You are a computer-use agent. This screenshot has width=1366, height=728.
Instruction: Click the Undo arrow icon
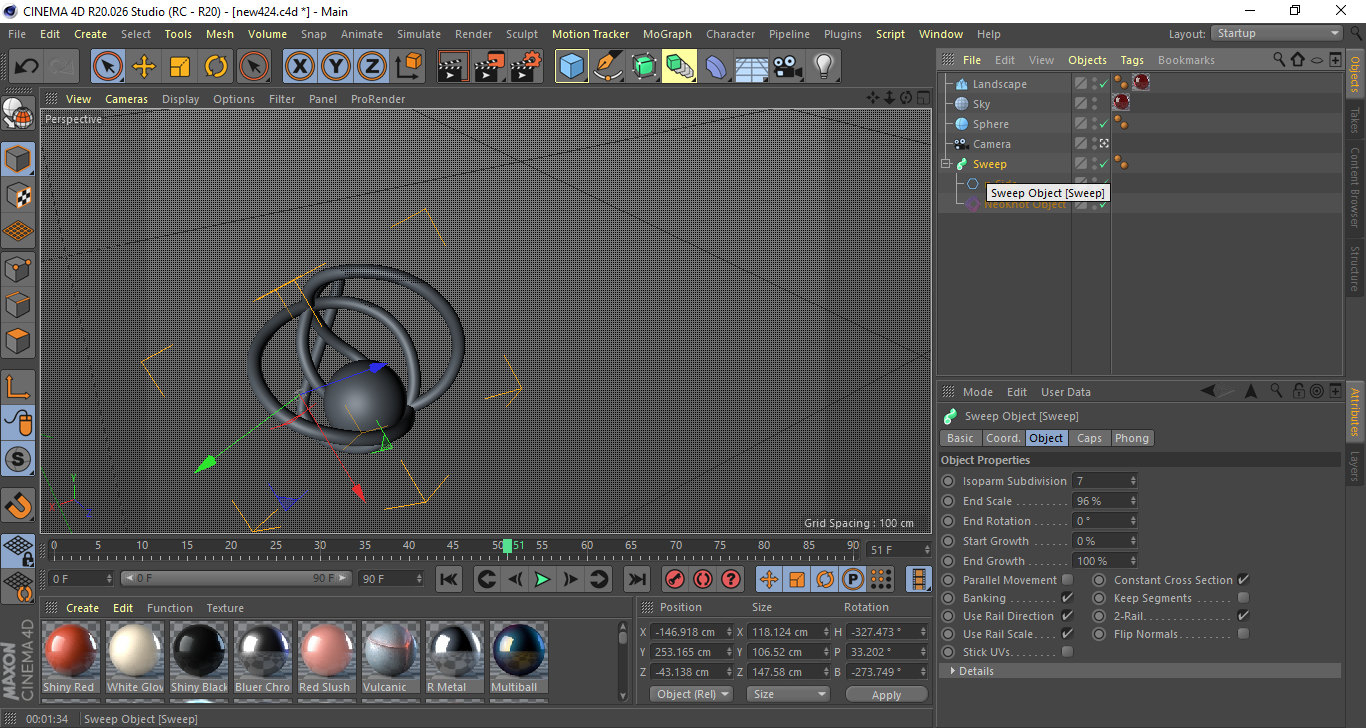(x=27, y=67)
